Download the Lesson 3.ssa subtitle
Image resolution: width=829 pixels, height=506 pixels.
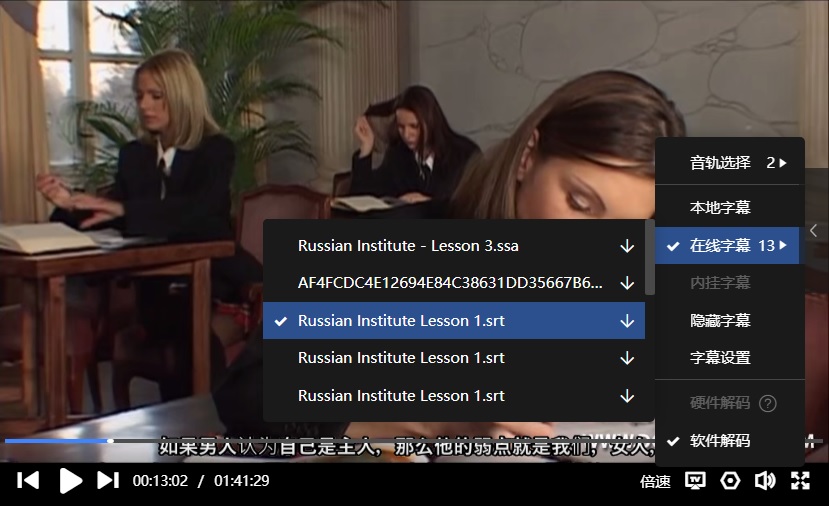[x=627, y=246]
